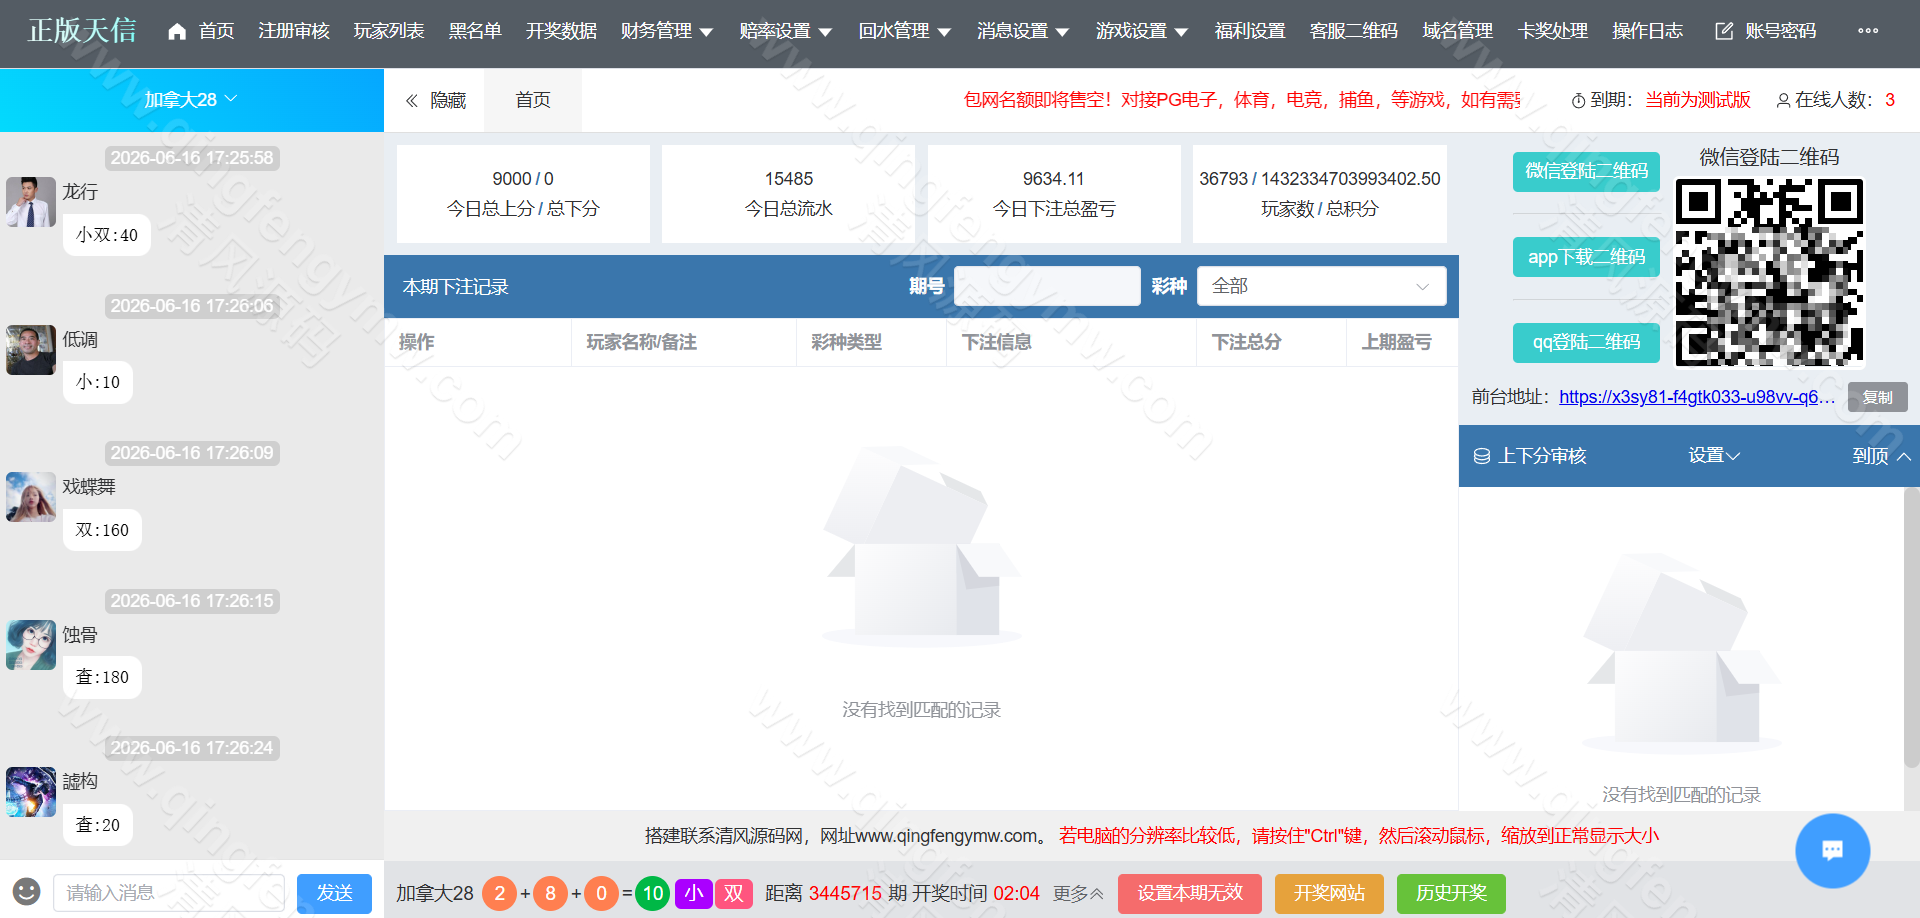This screenshot has height=918, width=1920.
Task: Open the 玩家列表 menu
Action: point(389,31)
